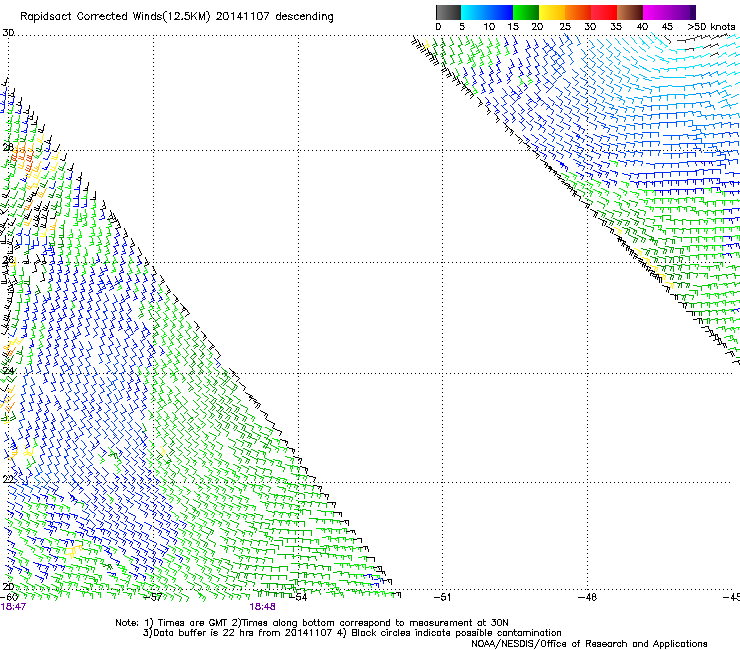Click the '26' latitude axis label
The image size is (740, 650).
8,260
